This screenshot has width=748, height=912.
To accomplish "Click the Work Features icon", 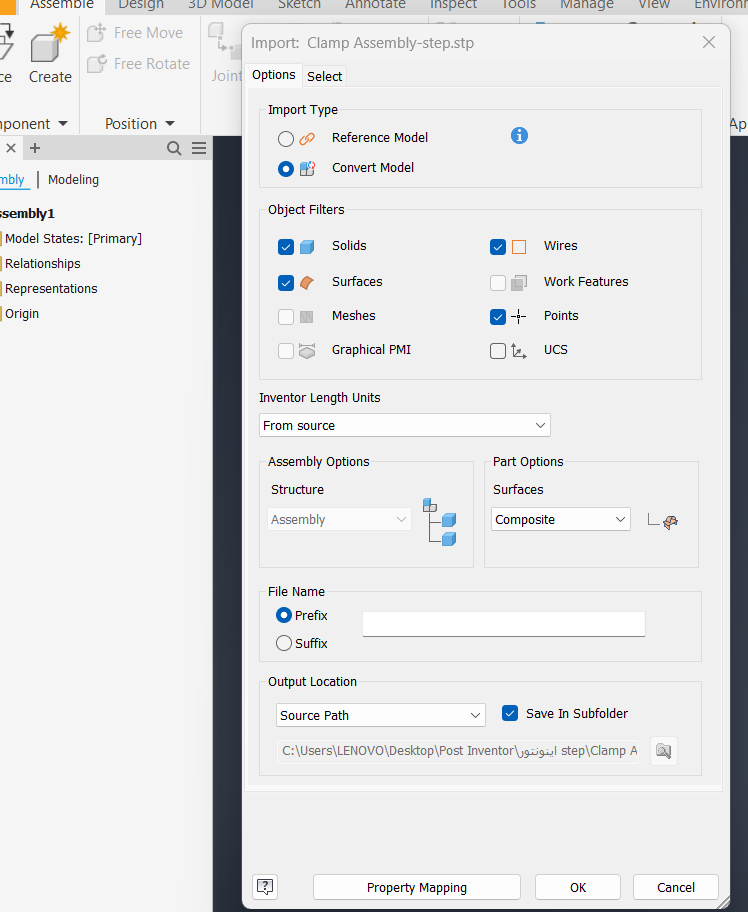I will click(x=519, y=283).
